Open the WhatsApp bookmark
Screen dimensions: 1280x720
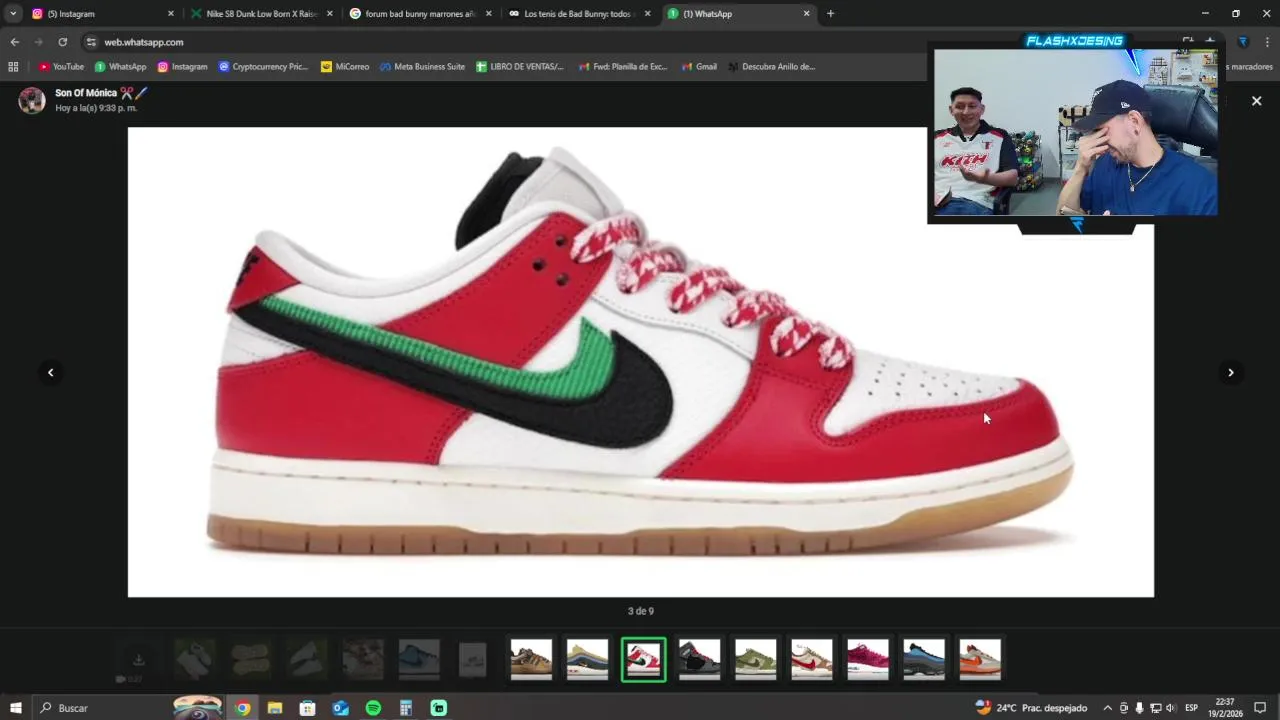pos(120,67)
